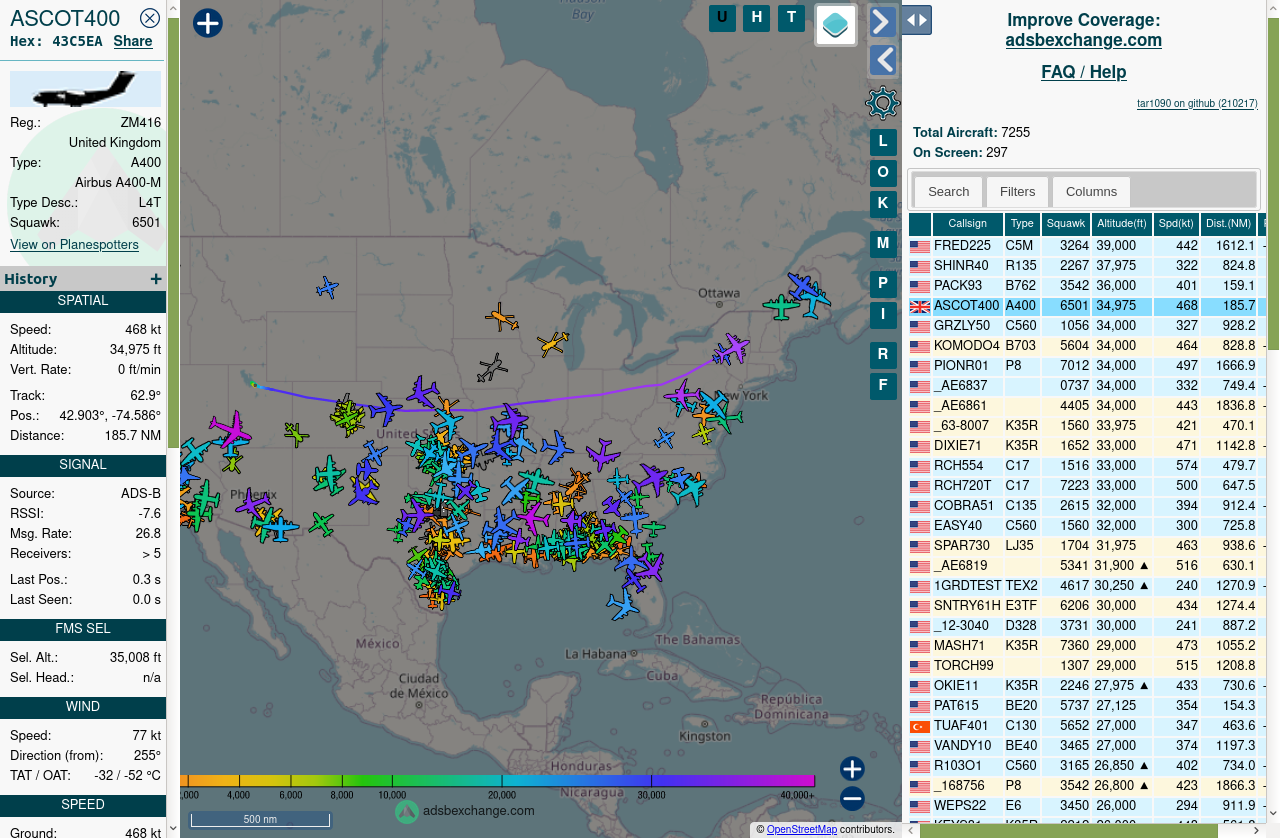
Task: Click the F map option button
Action: click(x=883, y=386)
